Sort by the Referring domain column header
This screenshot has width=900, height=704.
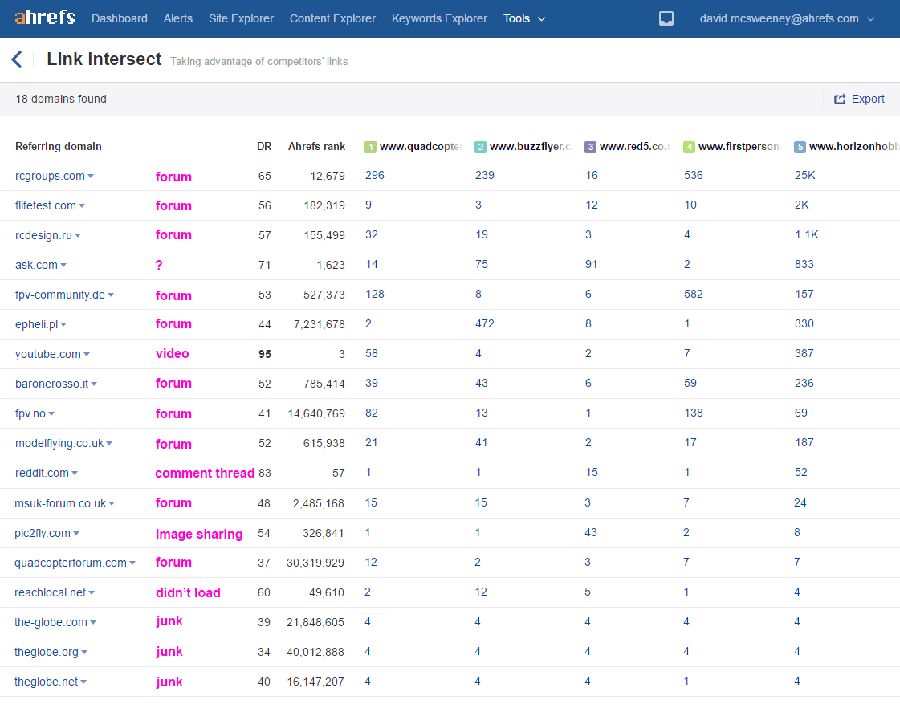click(59, 147)
